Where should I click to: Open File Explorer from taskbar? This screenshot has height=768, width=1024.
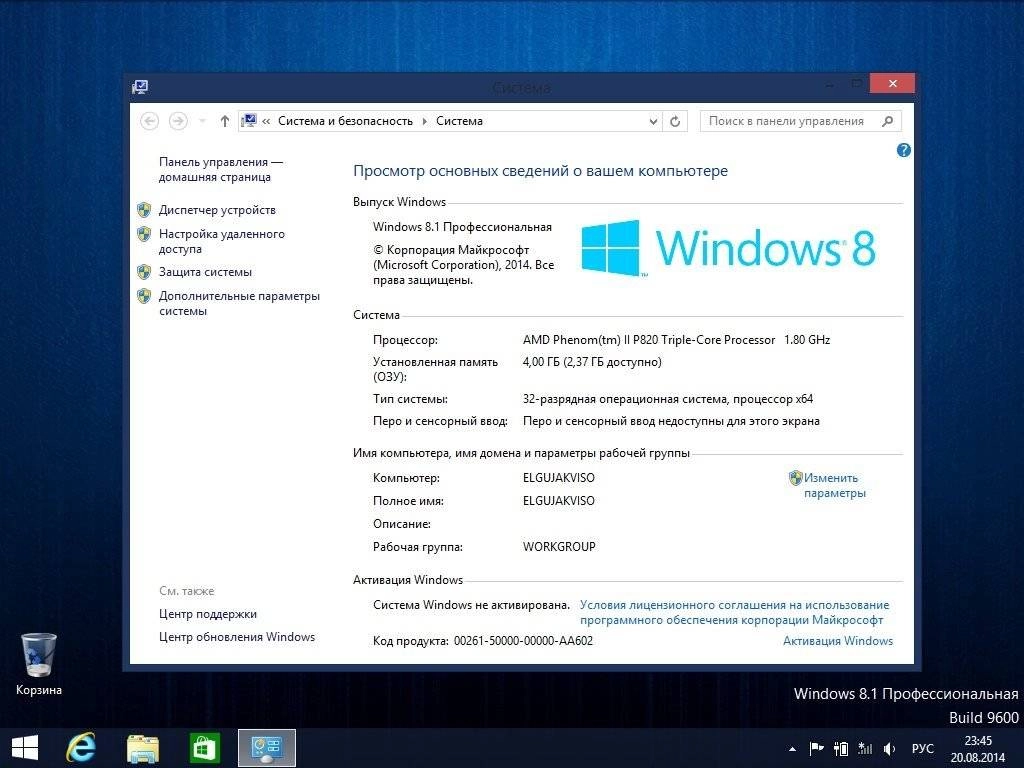coord(142,748)
